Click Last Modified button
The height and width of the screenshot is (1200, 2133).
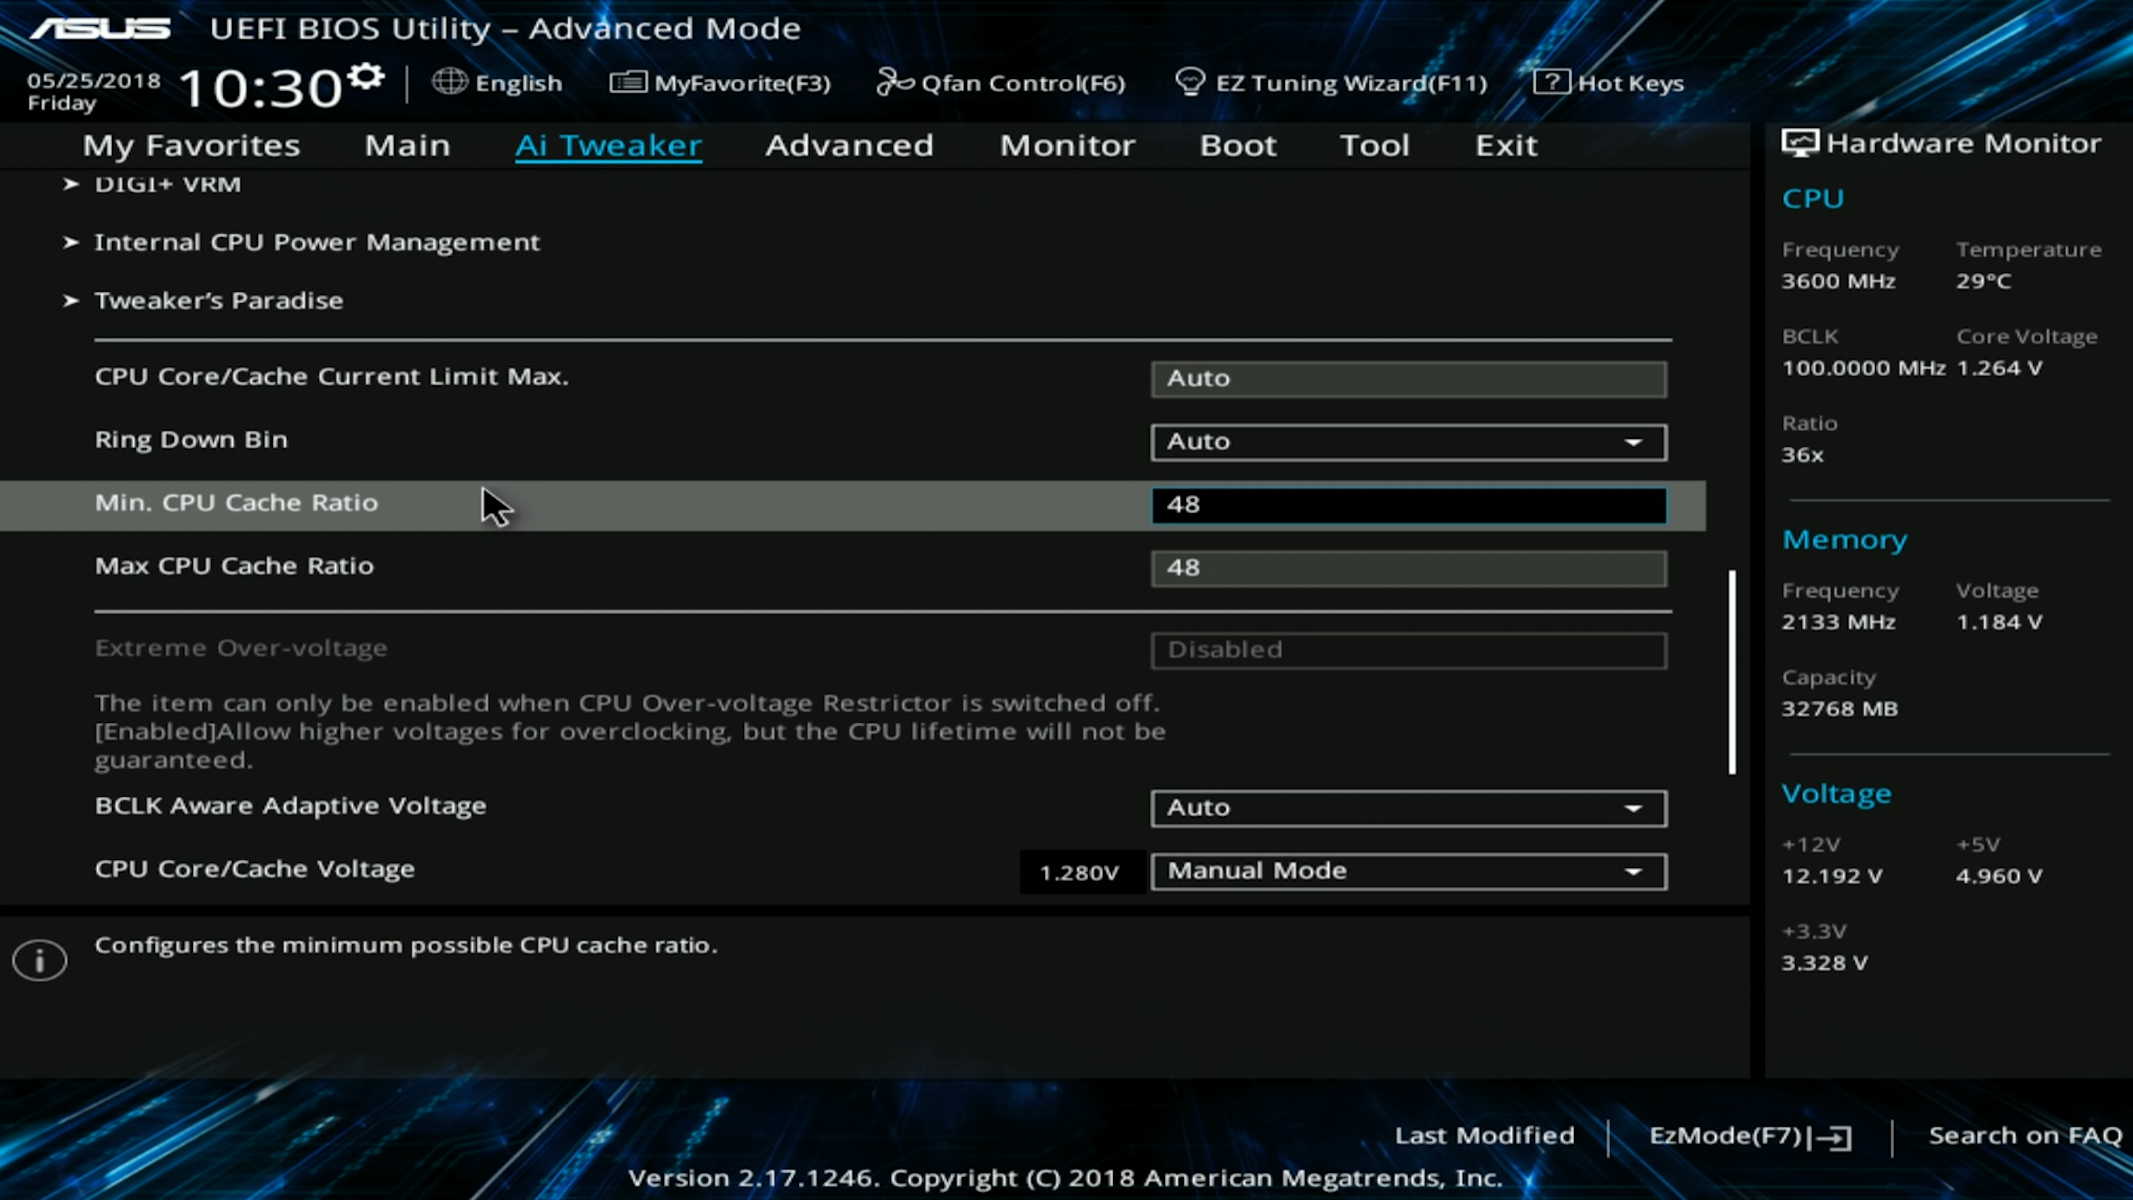pyautogui.click(x=1484, y=1136)
